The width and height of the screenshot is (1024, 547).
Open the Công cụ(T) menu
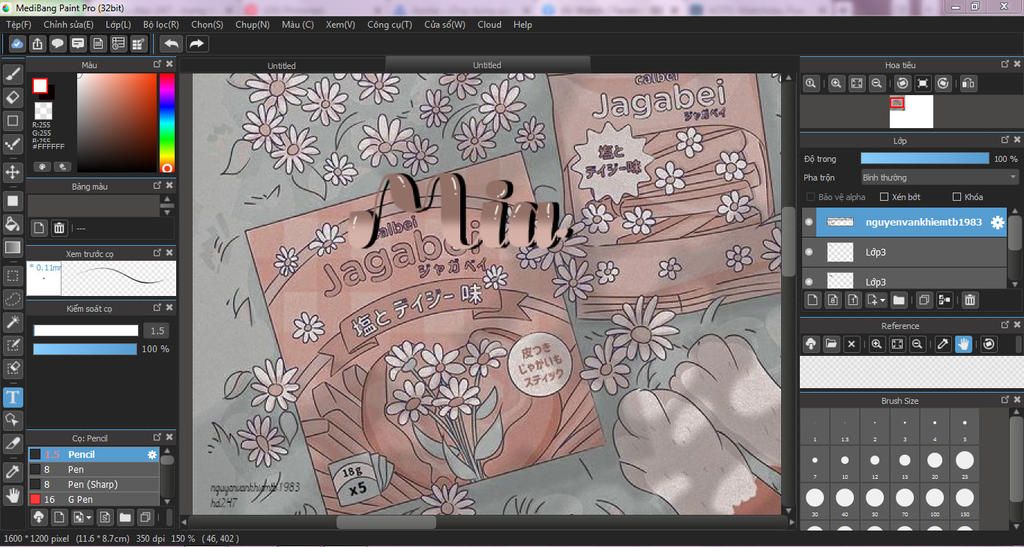tap(390, 24)
